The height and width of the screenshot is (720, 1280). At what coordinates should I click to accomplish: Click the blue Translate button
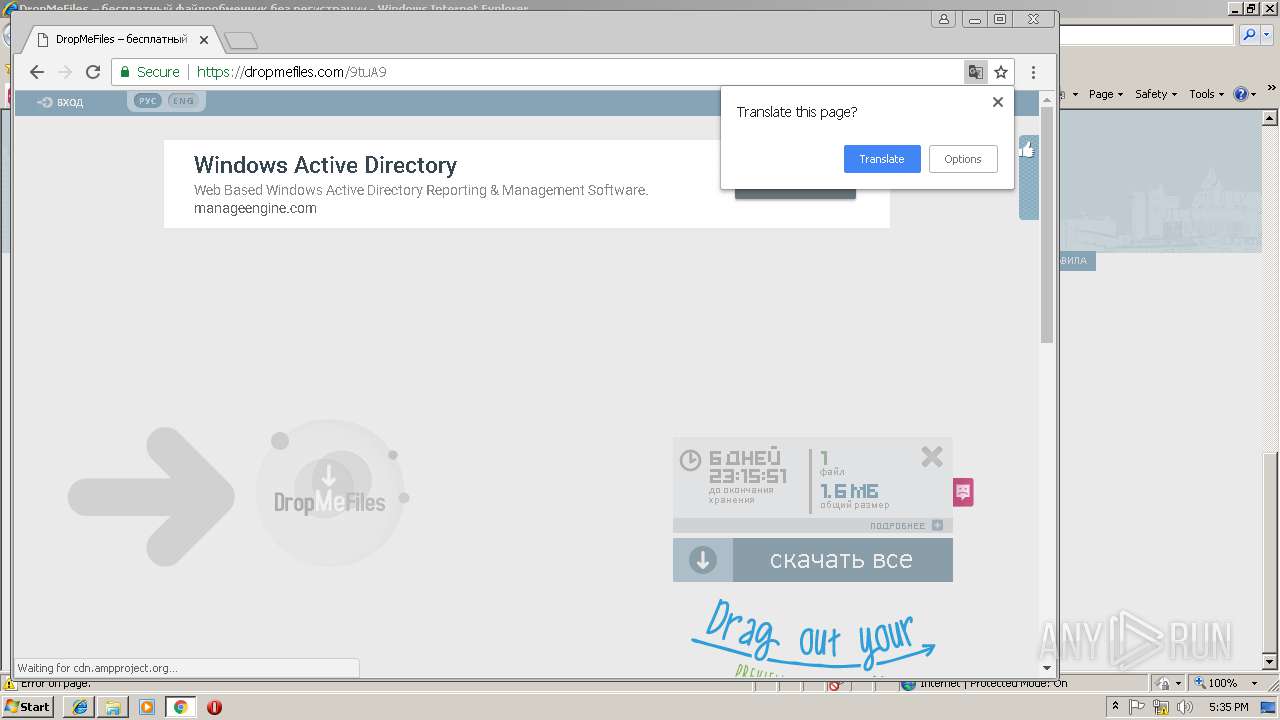[882, 159]
